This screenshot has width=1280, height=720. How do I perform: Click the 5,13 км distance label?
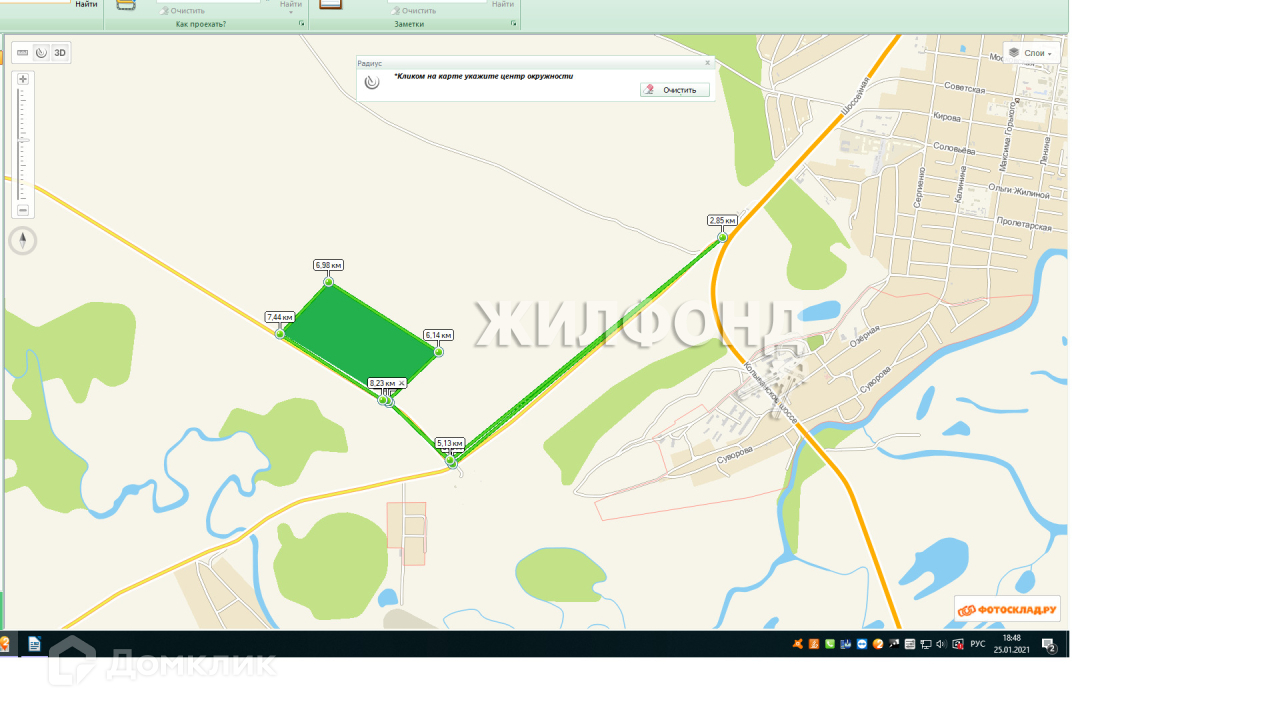(x=450, y=443)
